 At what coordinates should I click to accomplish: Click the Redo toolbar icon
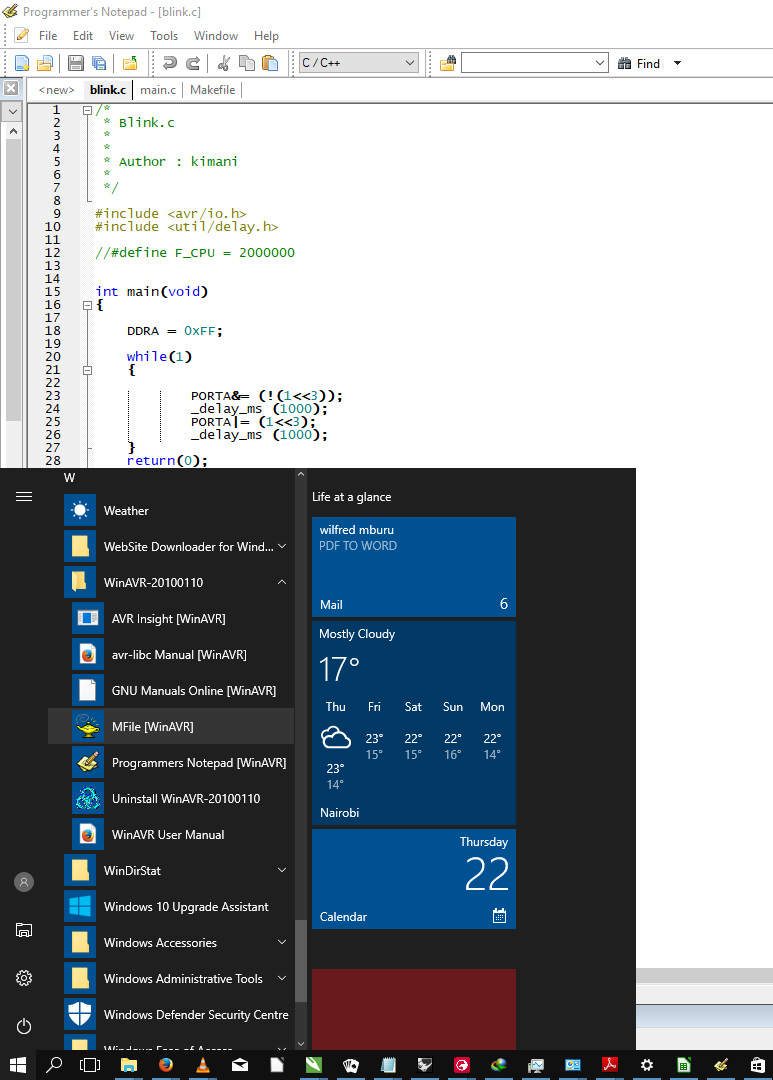click(x=194, y=63)
